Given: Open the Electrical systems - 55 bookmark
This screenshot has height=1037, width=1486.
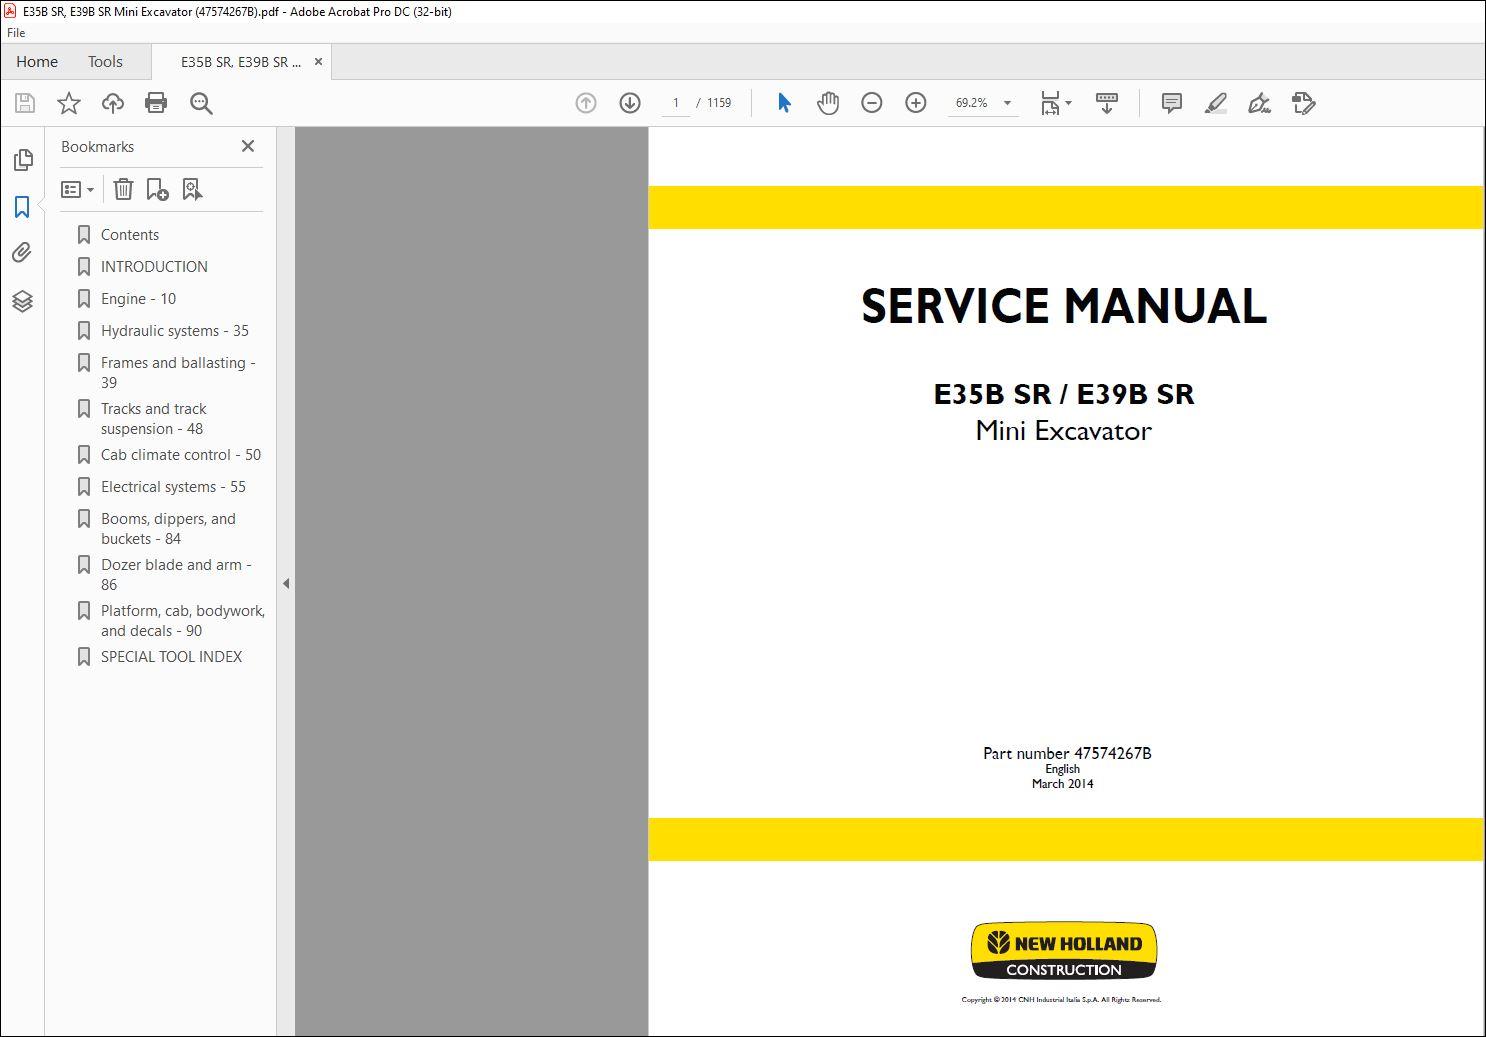Looking at the screenshot, I should [x=173, y=487].
